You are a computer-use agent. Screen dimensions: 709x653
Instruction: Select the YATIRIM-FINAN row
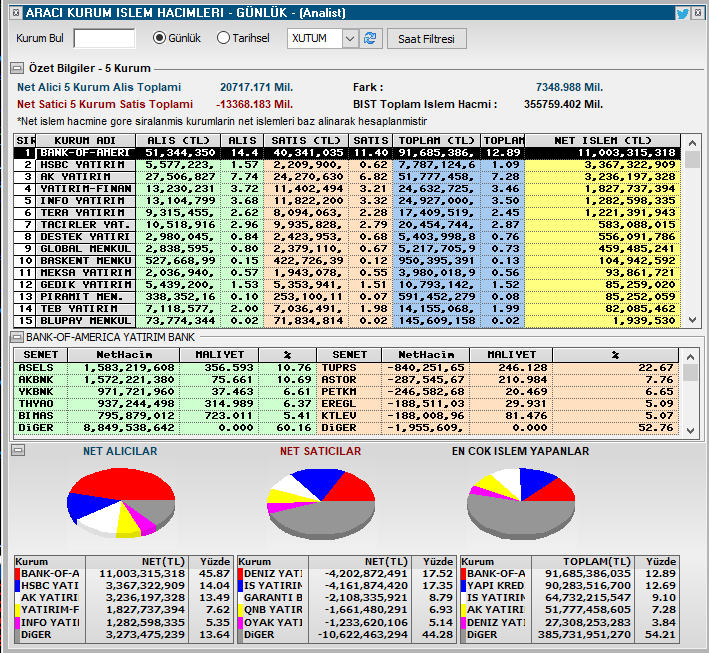pyautogui.click(x=347, y=189)
